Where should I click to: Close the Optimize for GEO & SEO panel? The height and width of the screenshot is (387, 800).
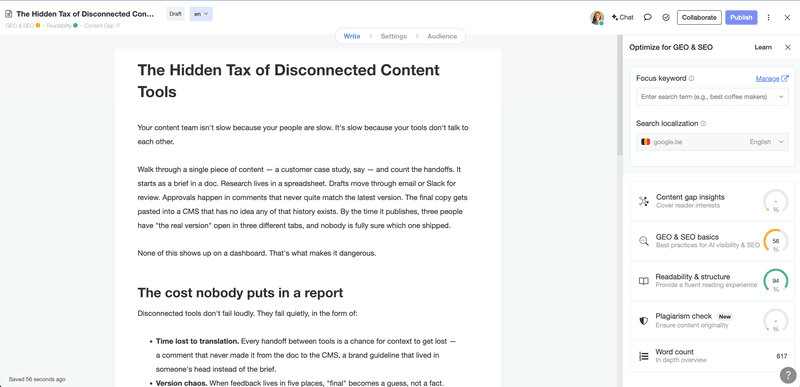(x=787, y=47)
